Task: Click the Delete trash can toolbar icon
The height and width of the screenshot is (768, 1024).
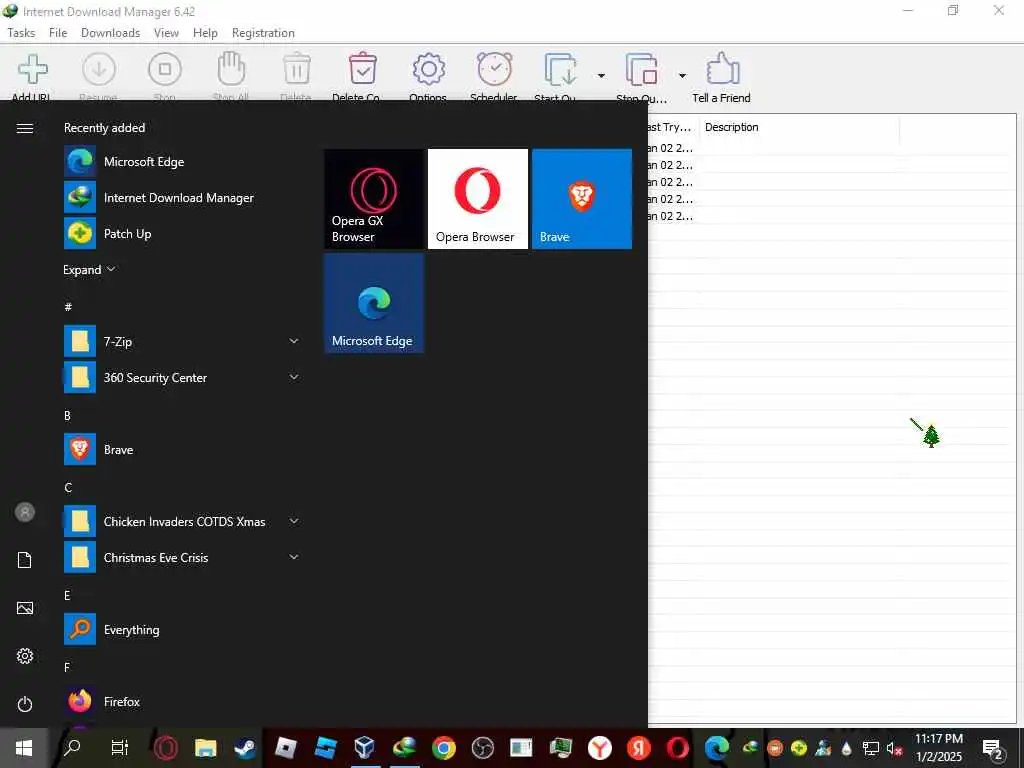Action: pyautogui.click(x=296, y=69)
